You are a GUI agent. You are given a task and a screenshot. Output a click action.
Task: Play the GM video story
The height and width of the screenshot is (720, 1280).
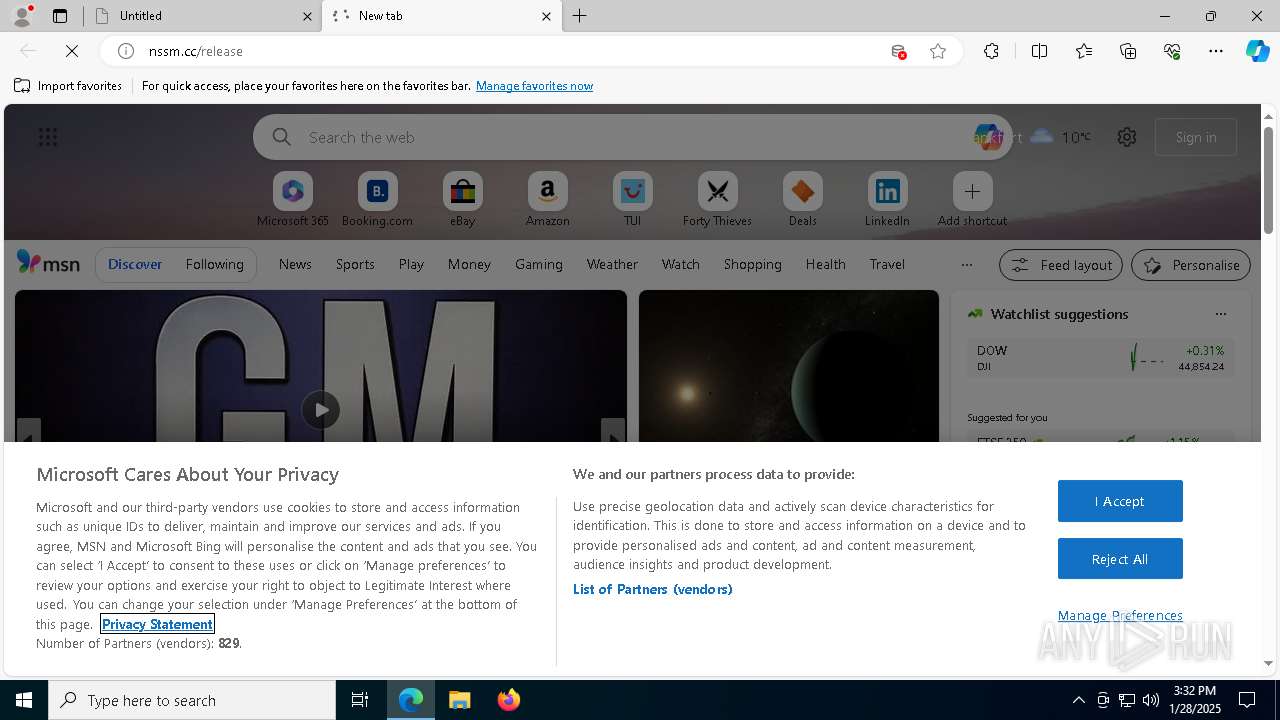coord(321,410)
